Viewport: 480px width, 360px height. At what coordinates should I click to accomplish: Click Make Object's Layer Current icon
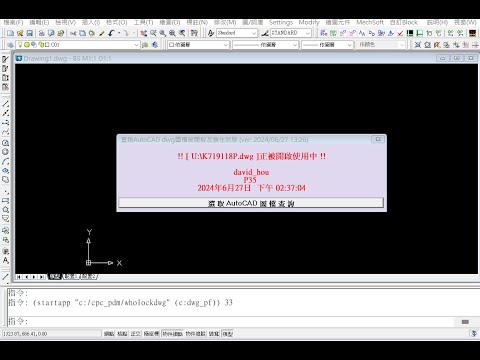(x=145, y=45)
